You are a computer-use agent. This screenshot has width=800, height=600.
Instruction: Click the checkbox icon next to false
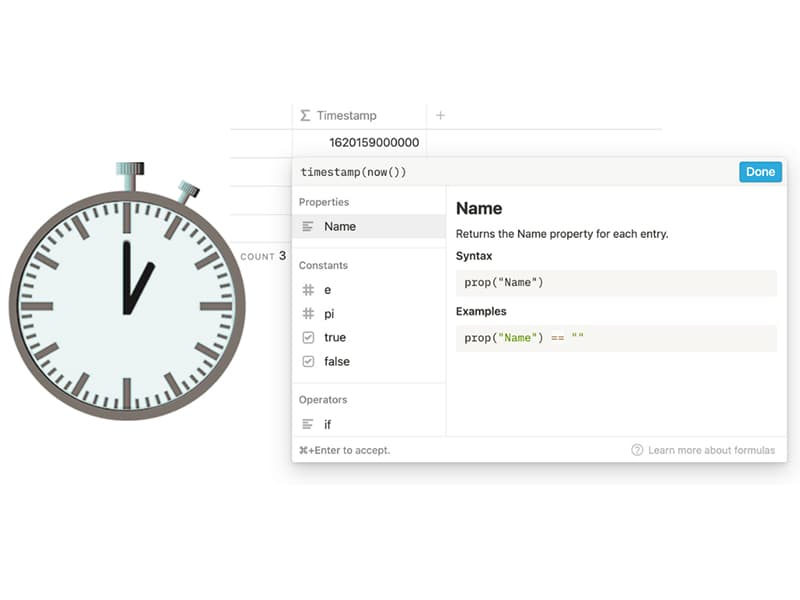pos(308,361)
